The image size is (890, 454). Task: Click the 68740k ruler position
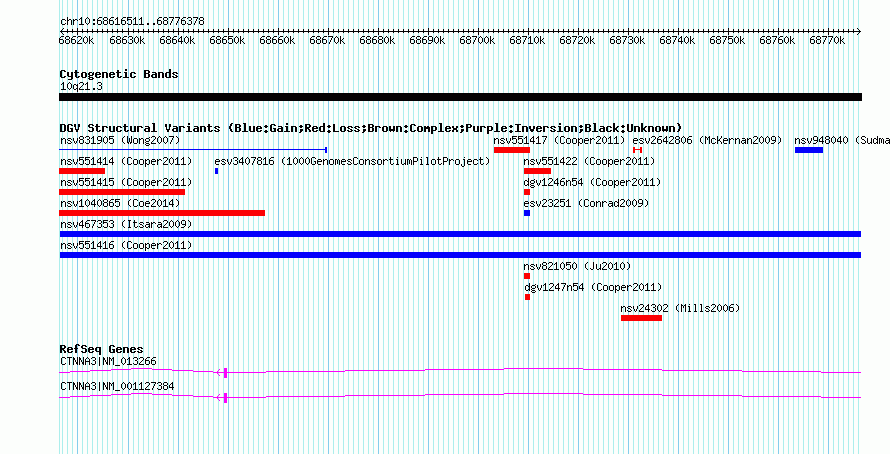click(x=677, y=40)
